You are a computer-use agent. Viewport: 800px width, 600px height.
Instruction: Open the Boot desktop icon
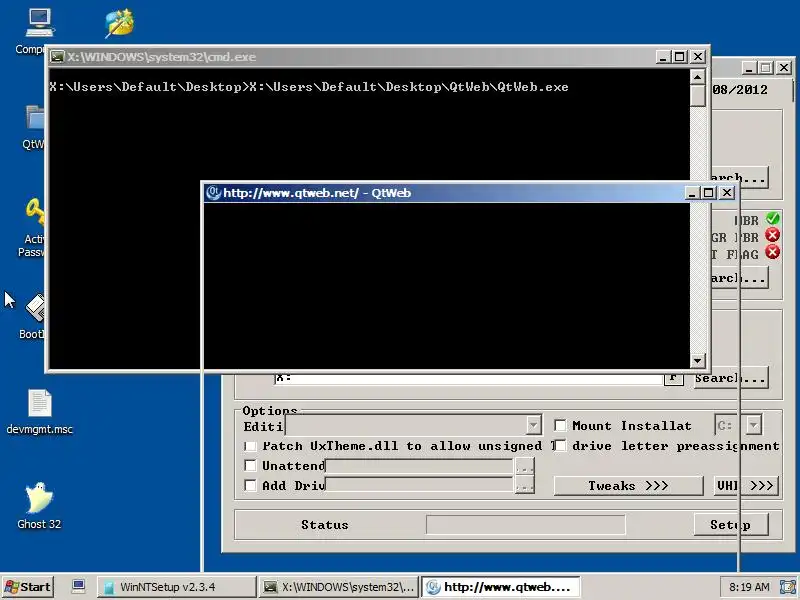click(x=35, y=308)
